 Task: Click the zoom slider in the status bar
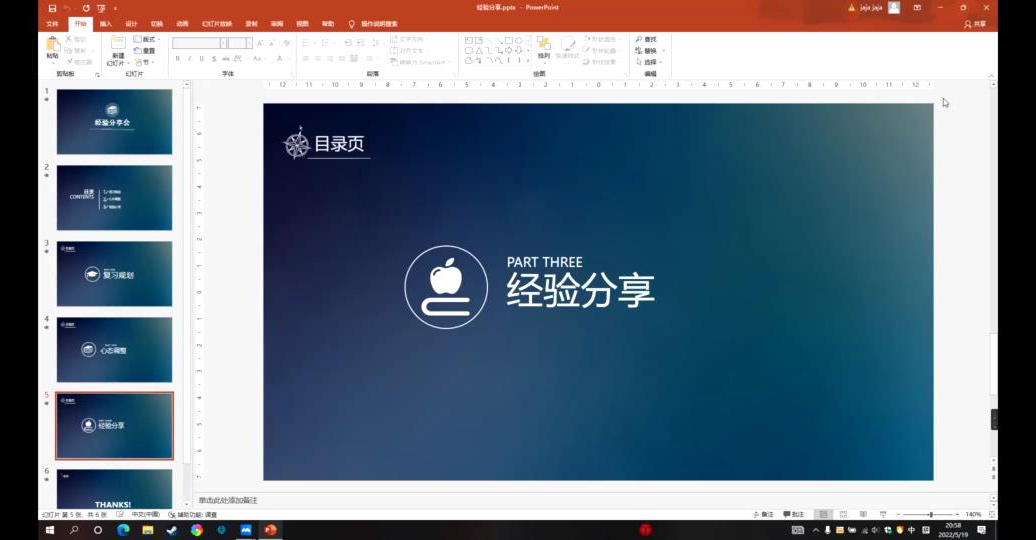(x=930, y=514)
